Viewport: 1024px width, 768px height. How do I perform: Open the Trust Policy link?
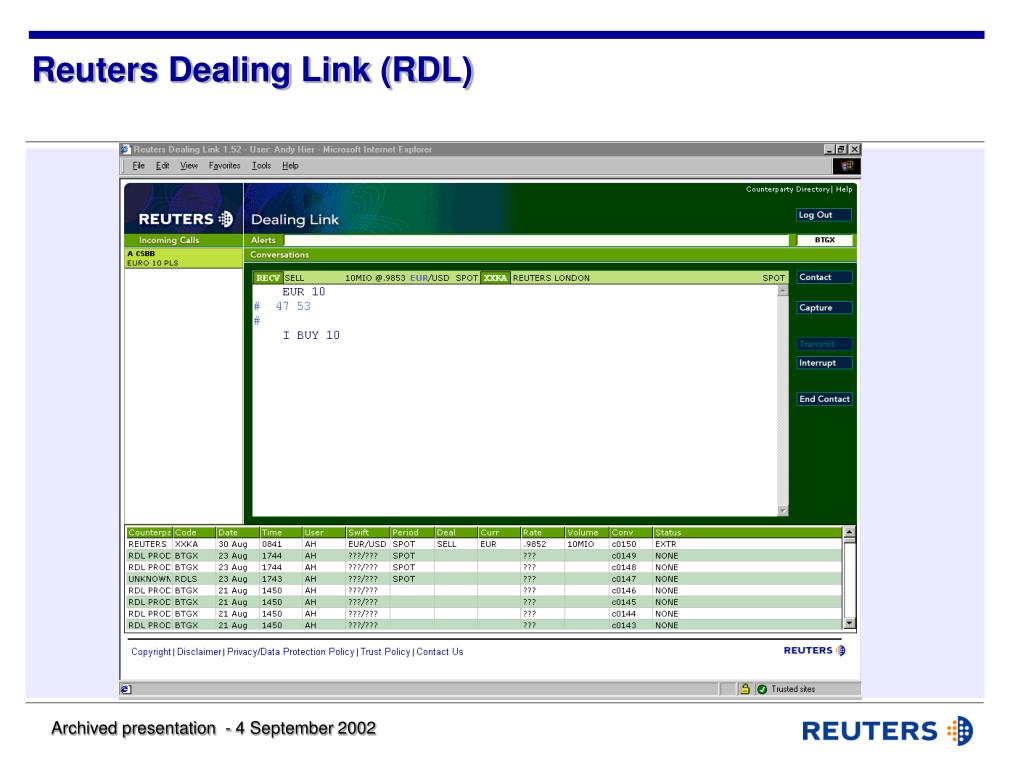(x=385, y=652)
